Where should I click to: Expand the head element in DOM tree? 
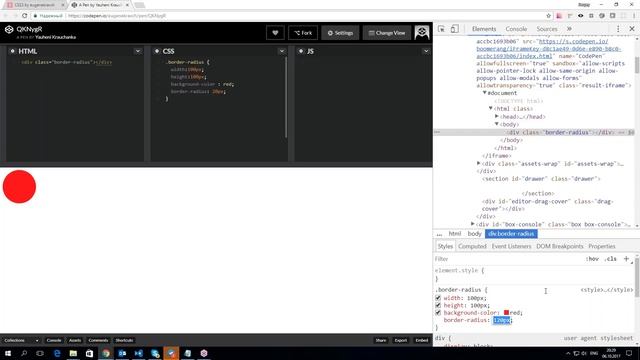click(497, 116)
